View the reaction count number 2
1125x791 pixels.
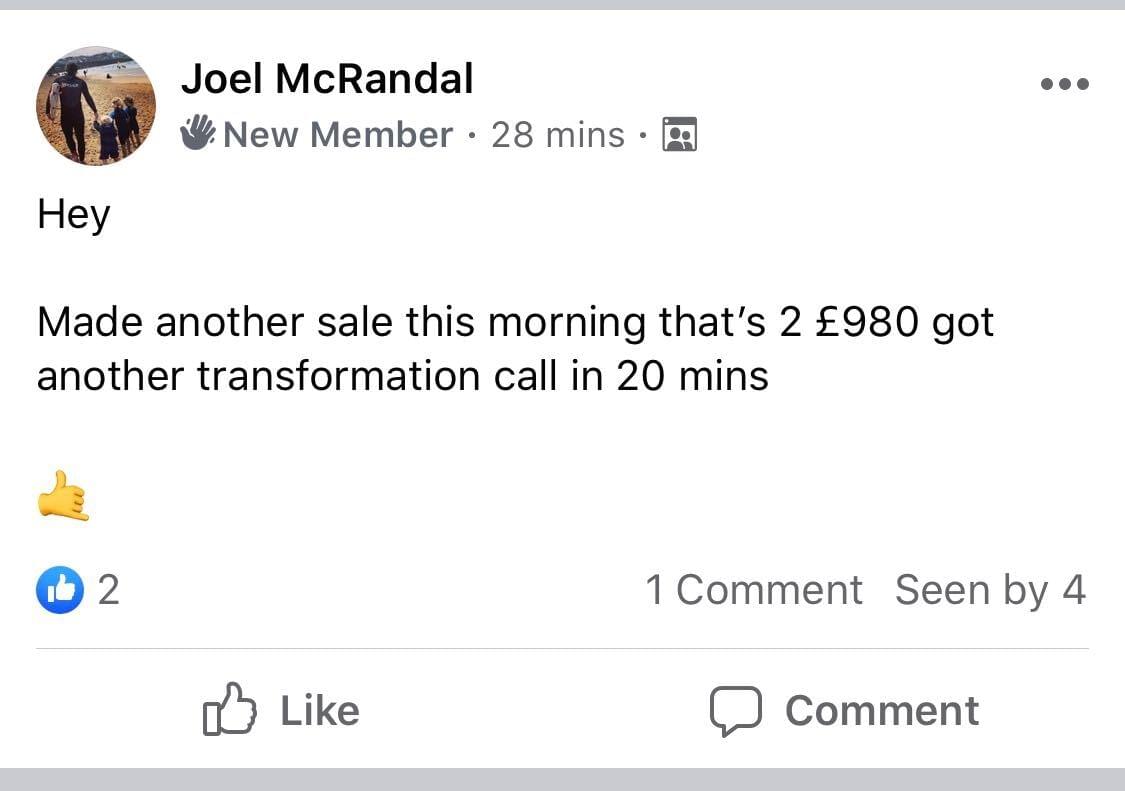click(x=108, y=590)
